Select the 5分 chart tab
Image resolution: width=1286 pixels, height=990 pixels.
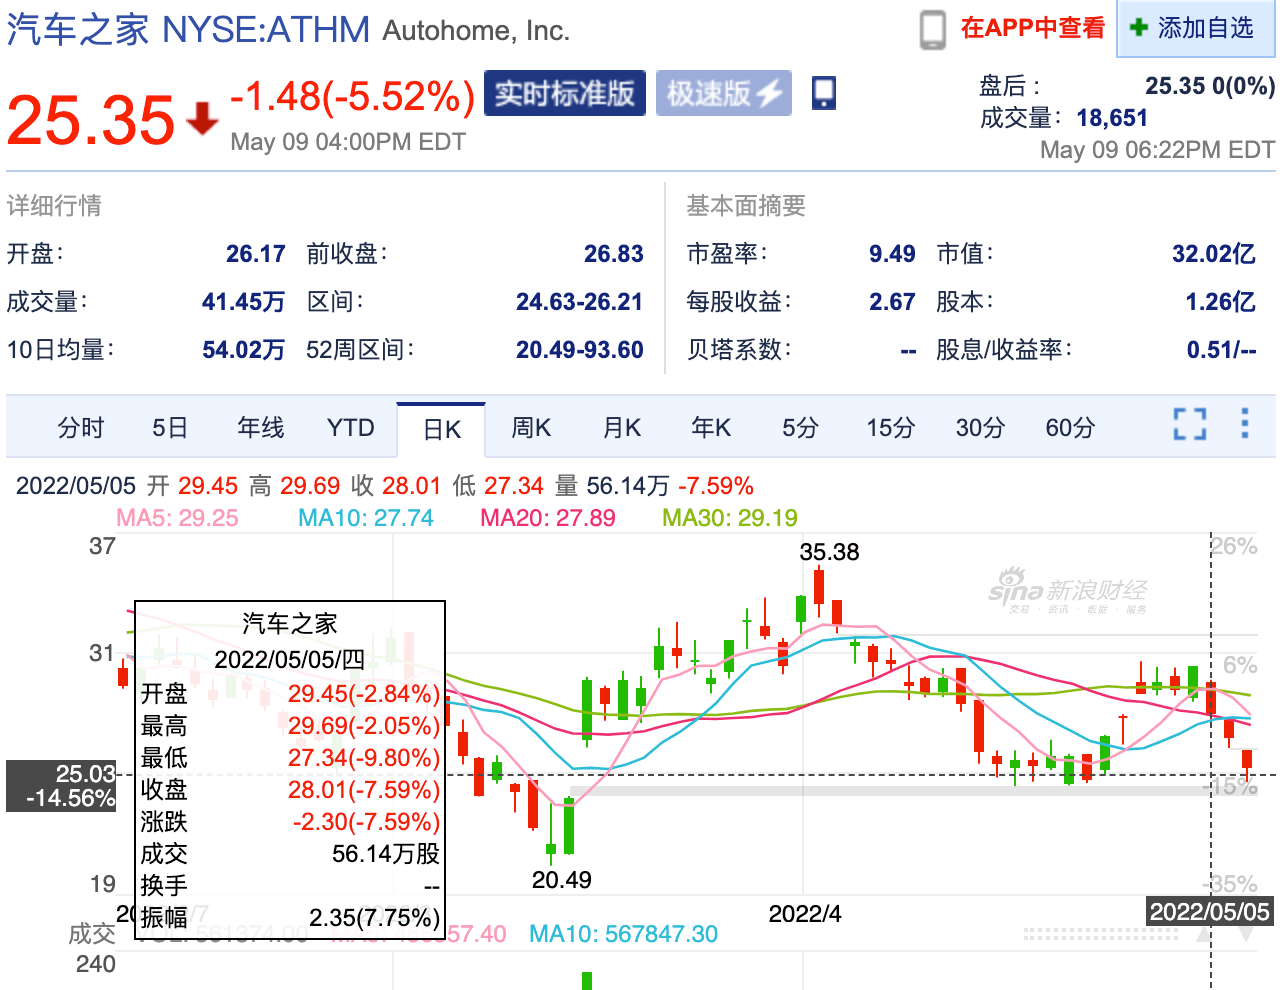click(800, 428)
